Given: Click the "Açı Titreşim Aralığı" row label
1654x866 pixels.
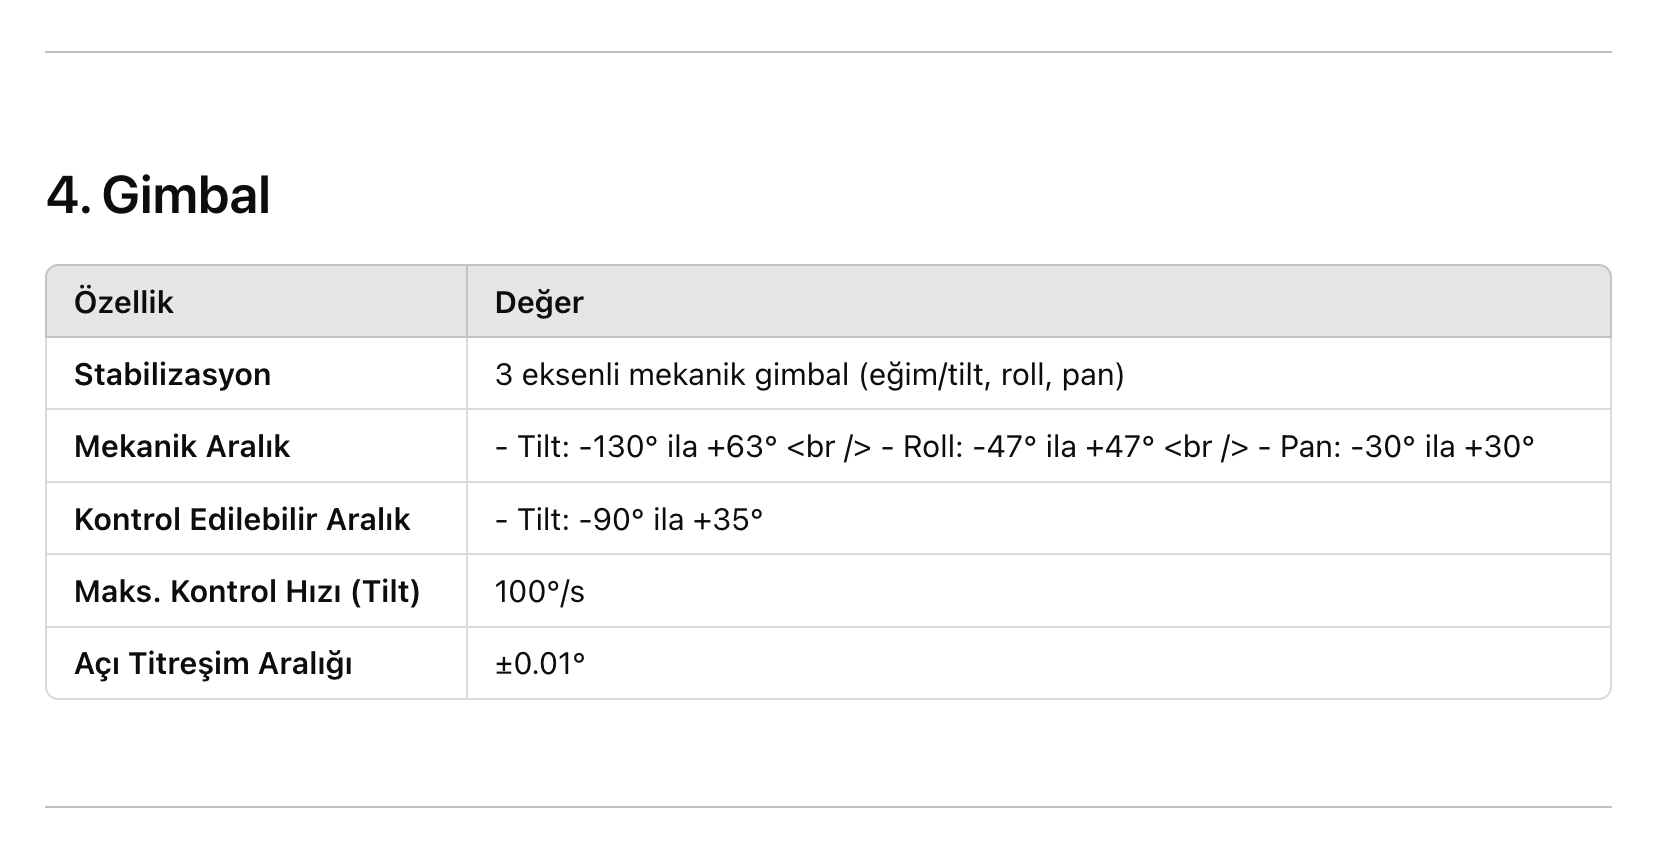Looking at the screenshot, I should coord(213,663).
